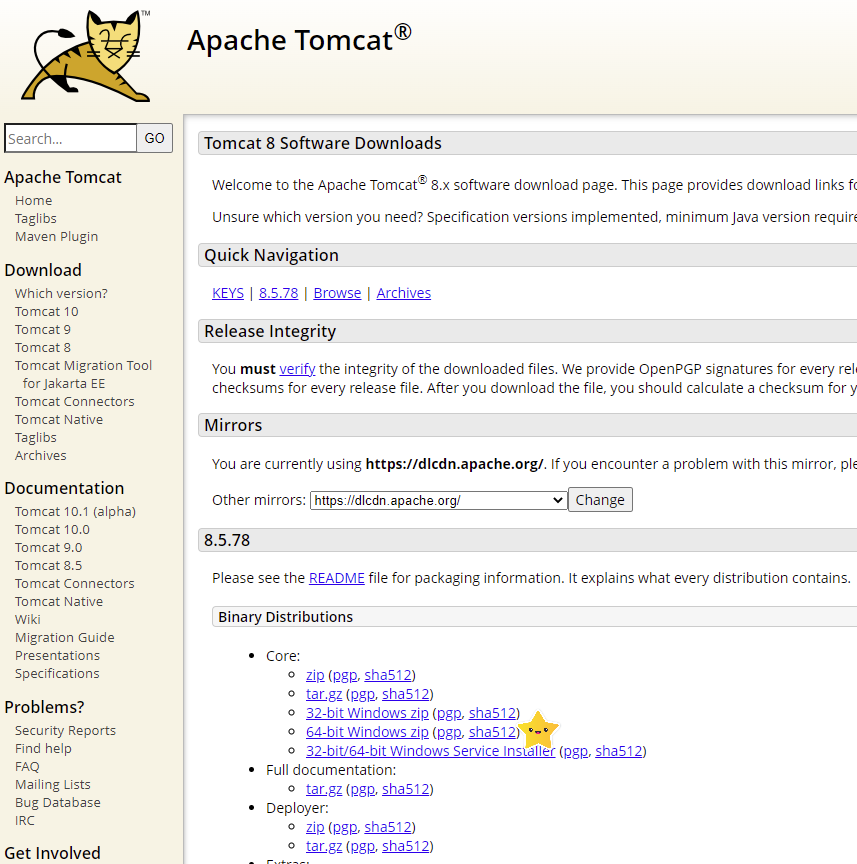Click the Browse quick navigation link
Viewport: 857px width, 864px height.
coord(337,293)
